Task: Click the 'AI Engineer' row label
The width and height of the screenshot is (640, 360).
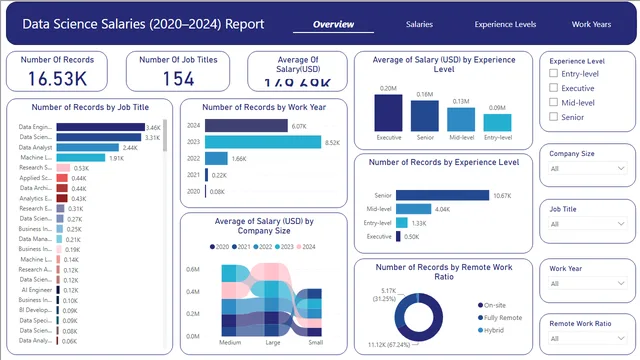Action: coord(37,290)
